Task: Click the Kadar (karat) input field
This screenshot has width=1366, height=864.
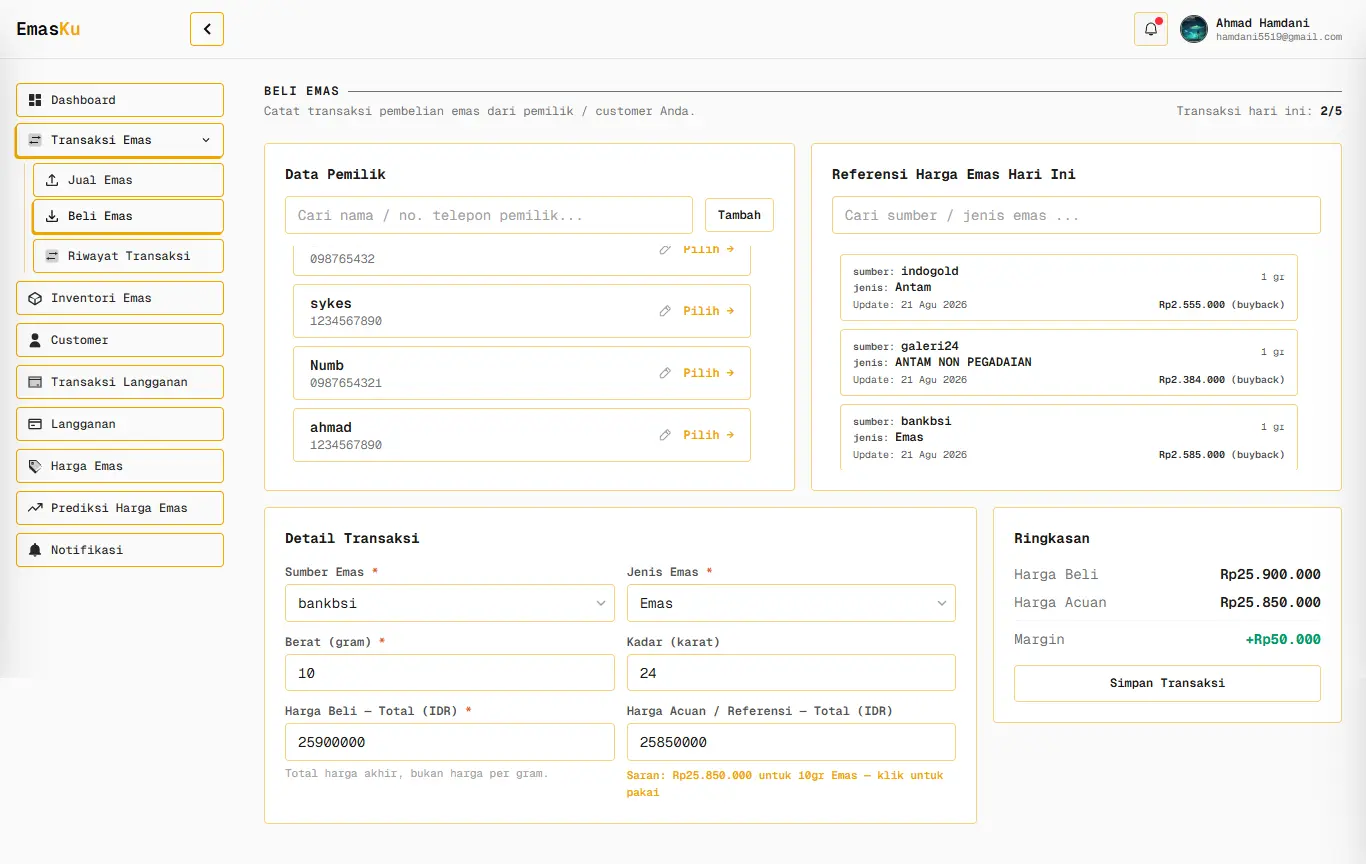Action: (x=791, y=673)
